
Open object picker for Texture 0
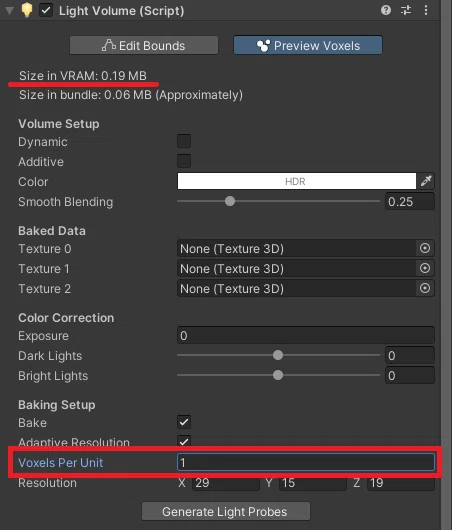pyautogui.click(x=425, y=248)
